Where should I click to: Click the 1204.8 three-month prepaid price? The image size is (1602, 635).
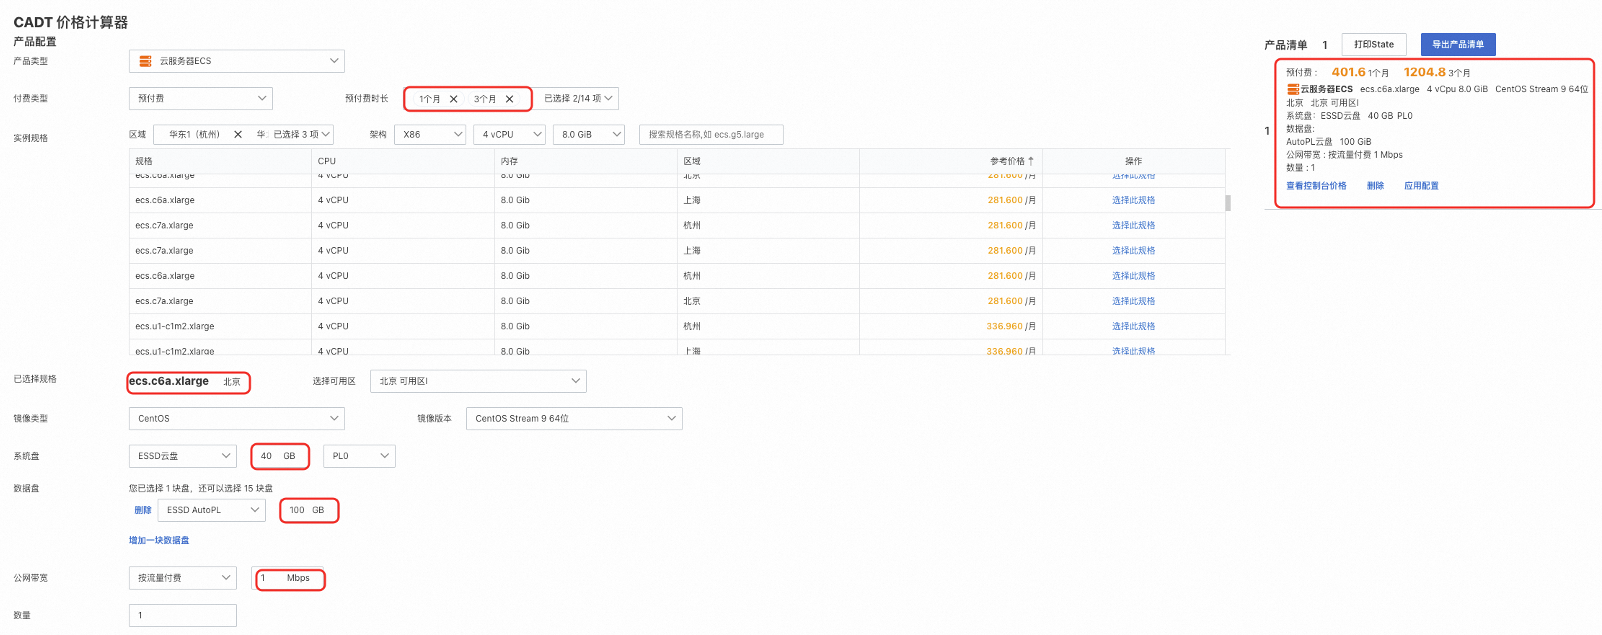tap(1424, 72)
